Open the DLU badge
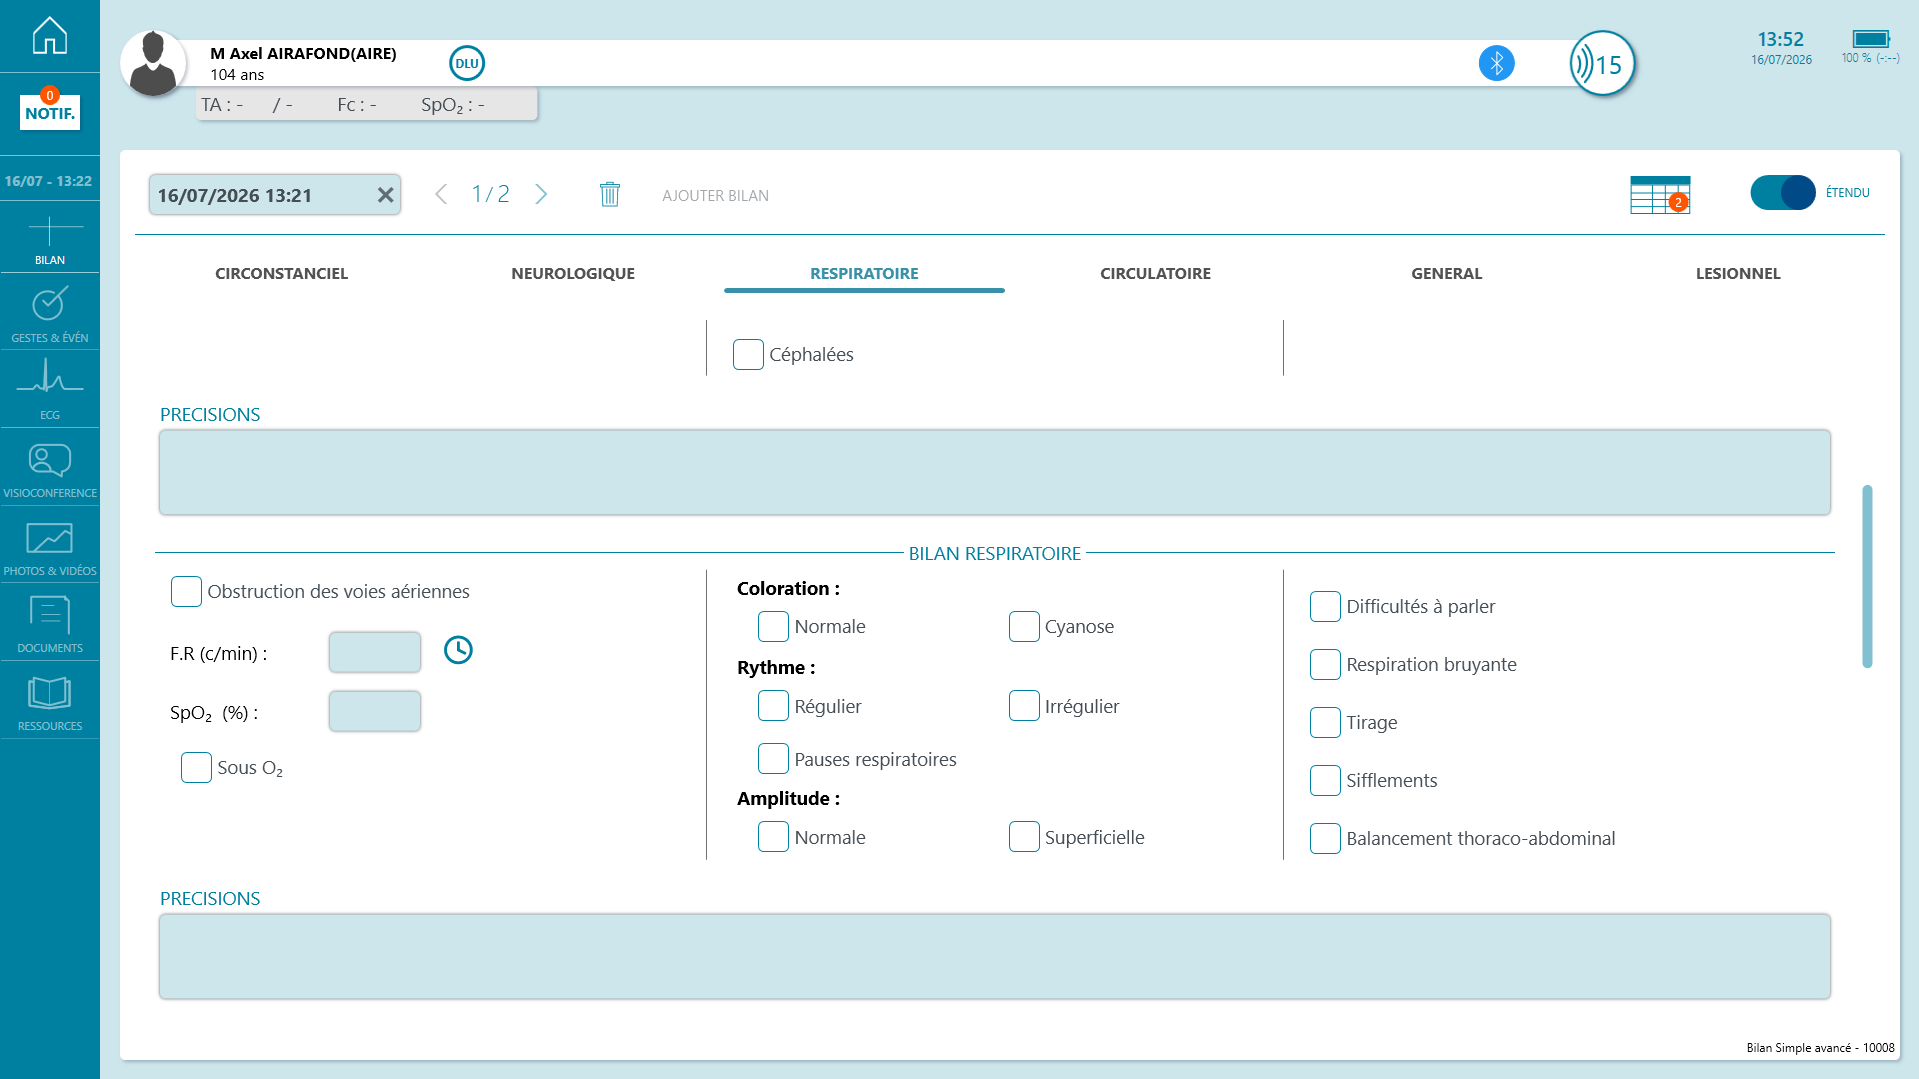The image size is (1919, 1079). pos(467,63)
